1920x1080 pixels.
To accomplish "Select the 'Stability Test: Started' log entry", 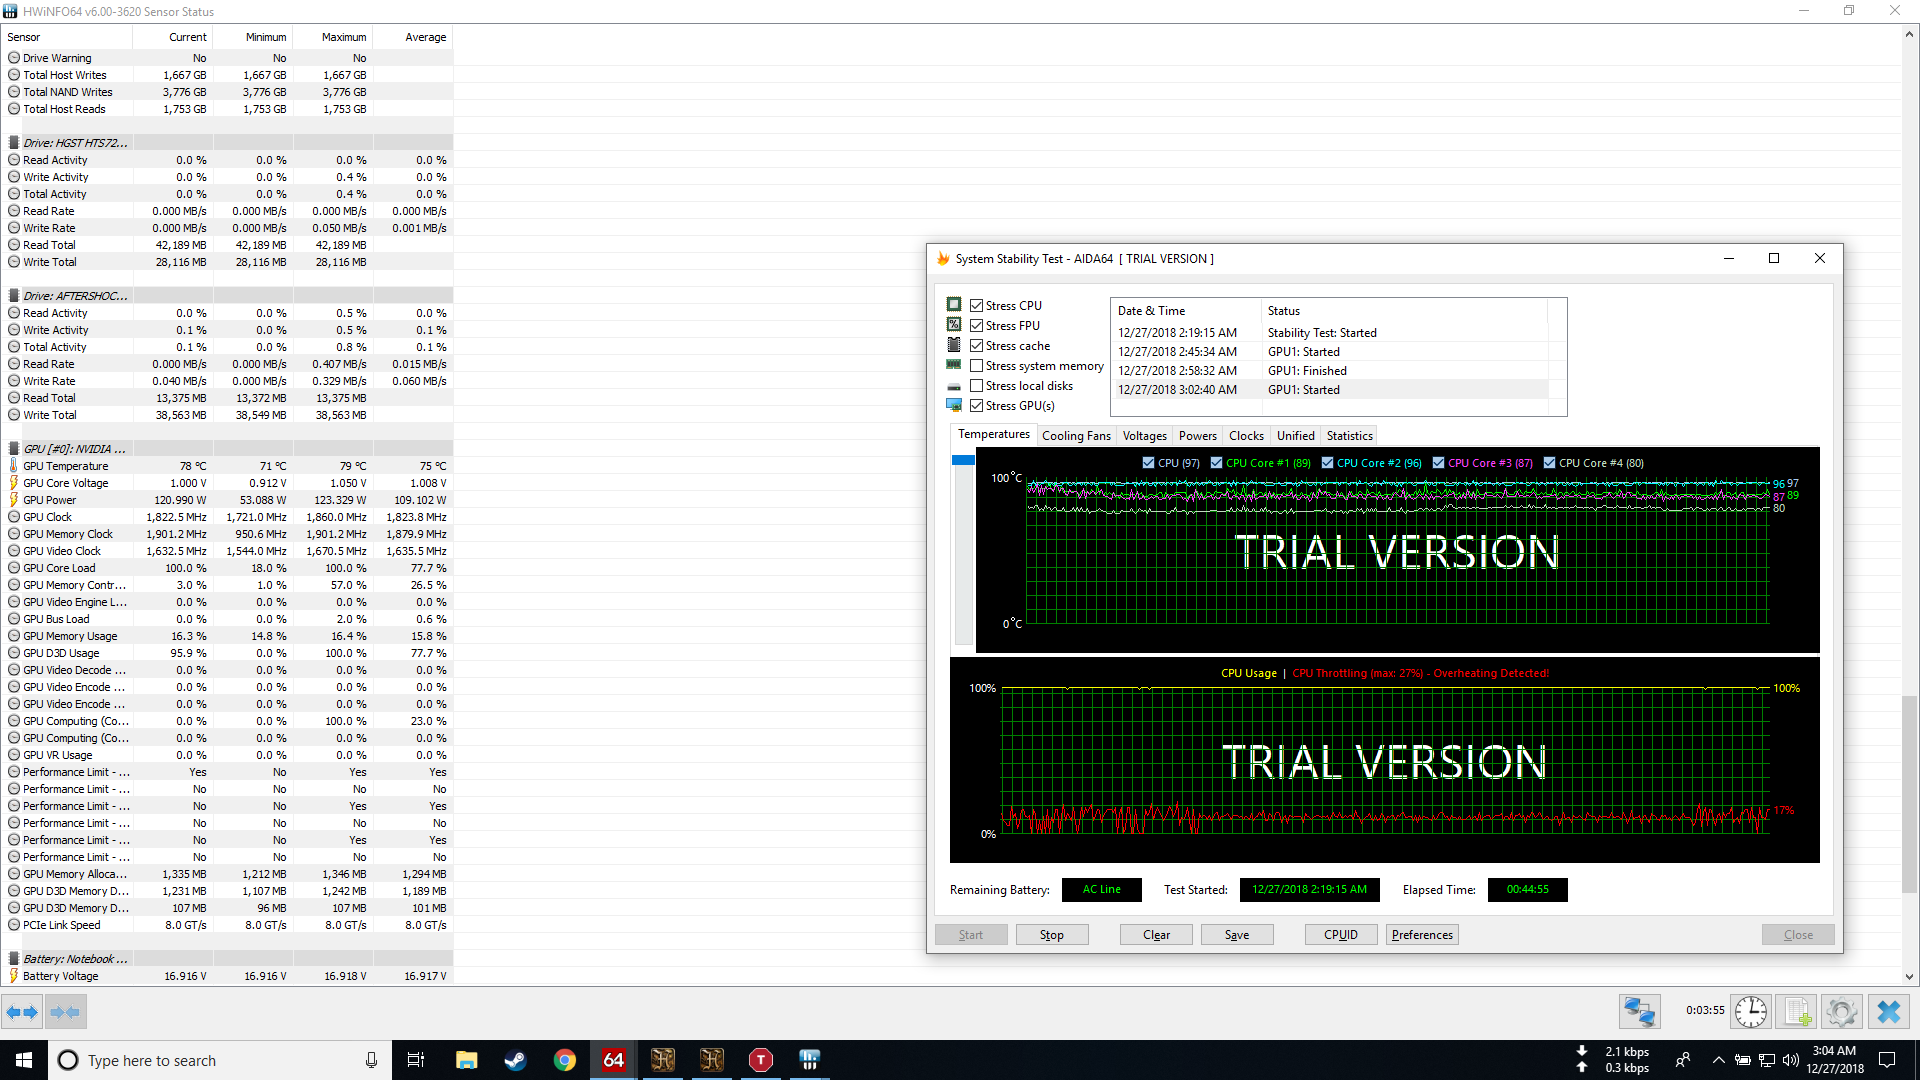I will [1330, 333].
